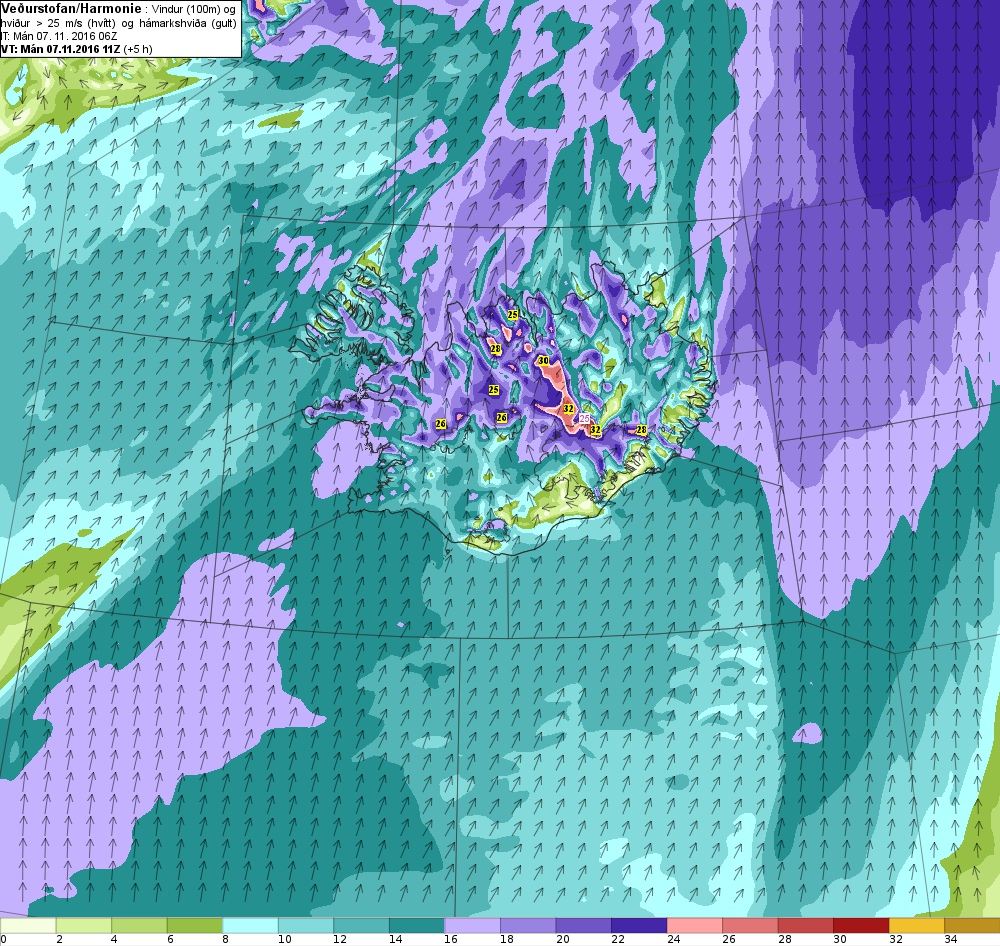The image size is (1000, 946).
Task: Click the legend scale number 30
Action: pos(839,939)
